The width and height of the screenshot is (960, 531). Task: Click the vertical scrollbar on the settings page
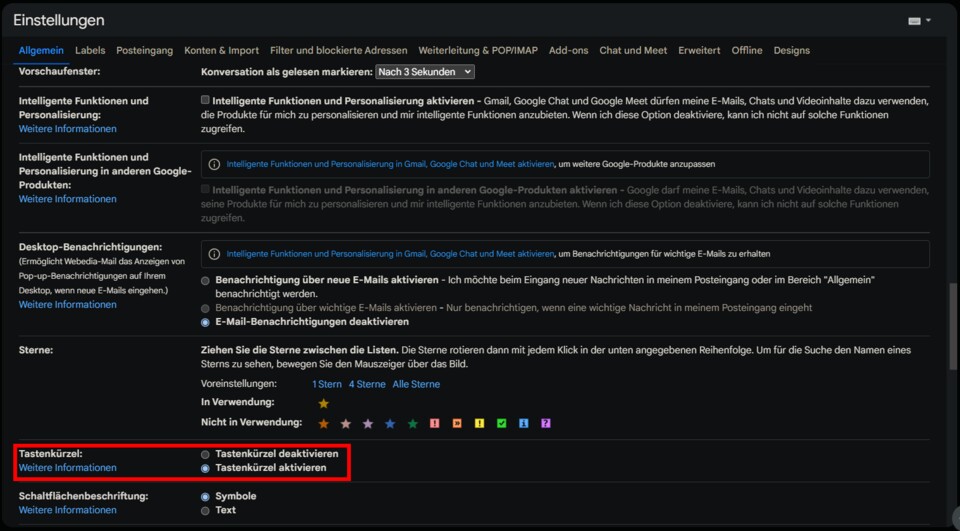(954, 325)
